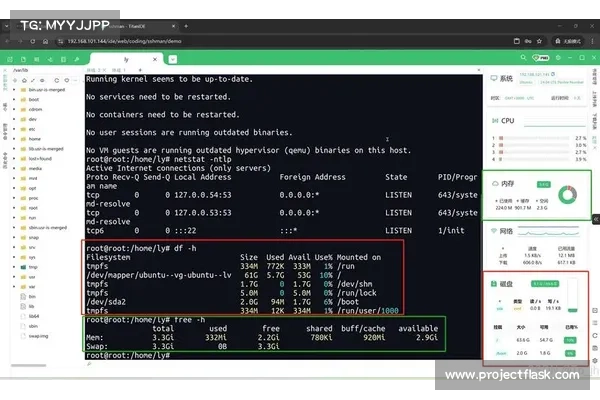Reload the page with the browser refresh button
Image resolution: width=600 pixels, height=400 pixels.
[33, 41]
